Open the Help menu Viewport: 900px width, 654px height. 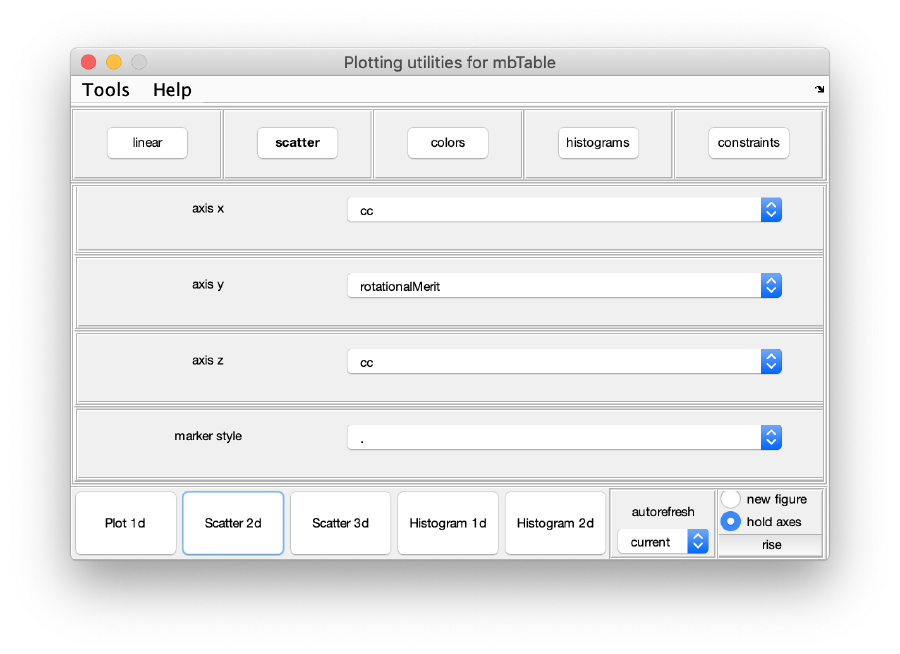(x=171, y=90)
